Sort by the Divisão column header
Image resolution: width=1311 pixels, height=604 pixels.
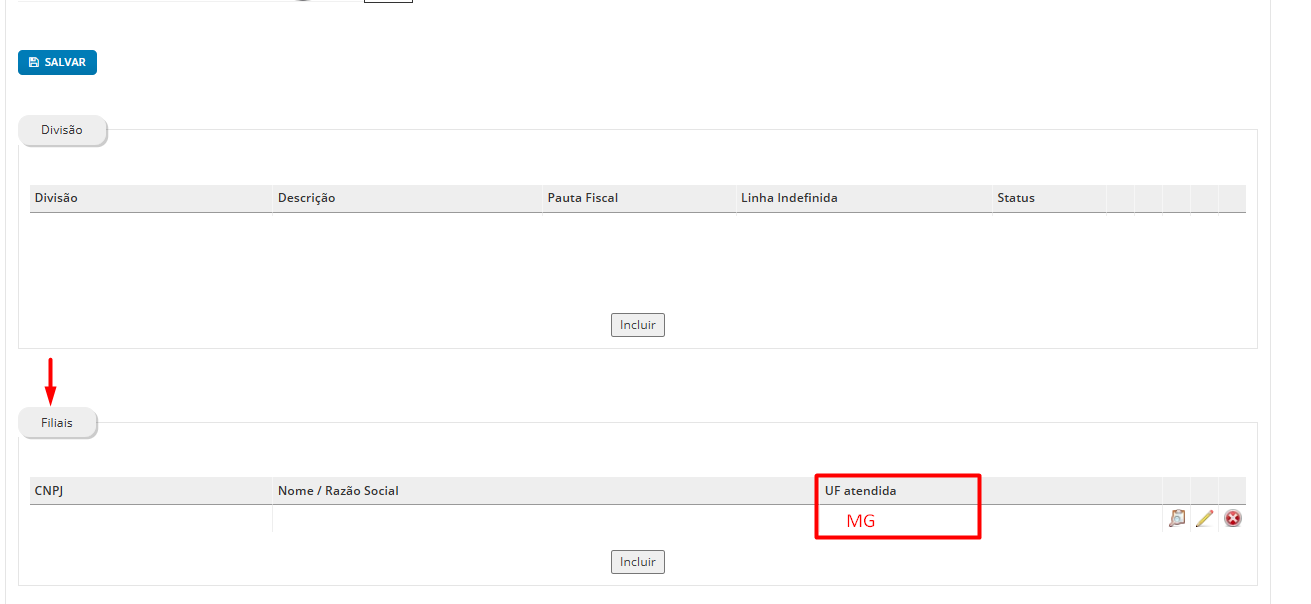pyautogui.click(x=56, y=198)
